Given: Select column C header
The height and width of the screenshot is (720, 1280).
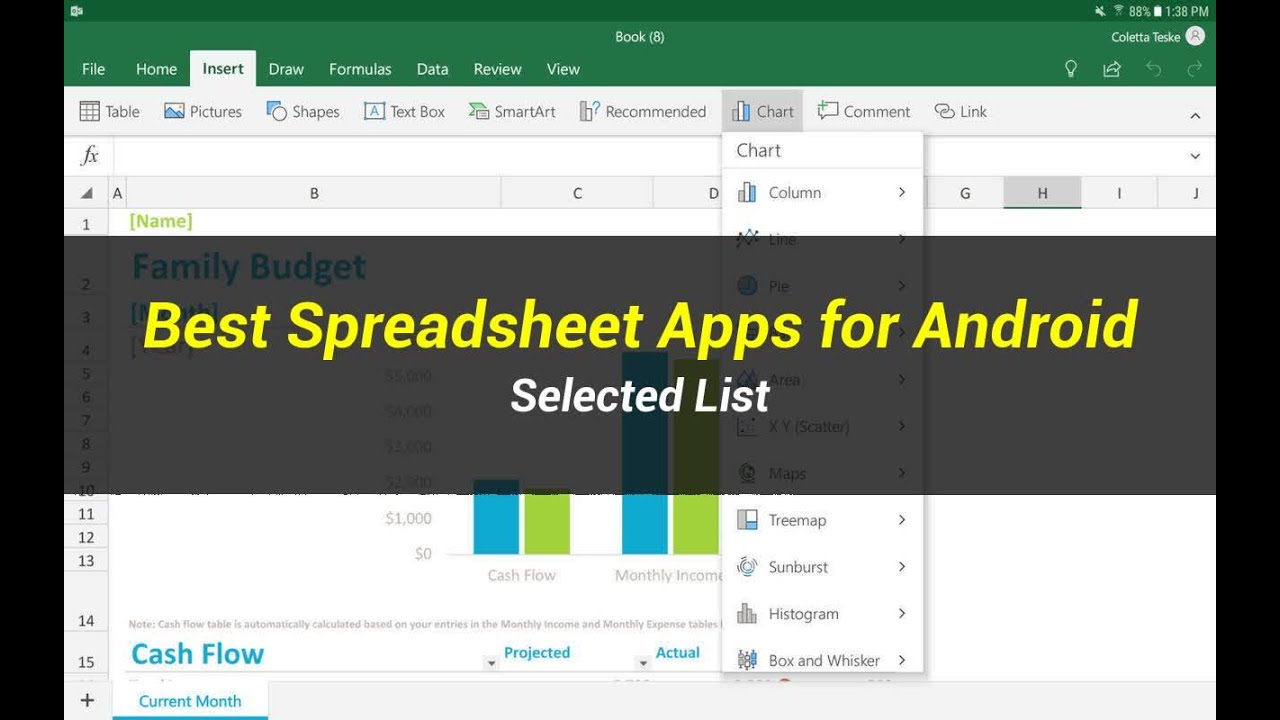Looking at the screenshot, I should click(577, 193).
